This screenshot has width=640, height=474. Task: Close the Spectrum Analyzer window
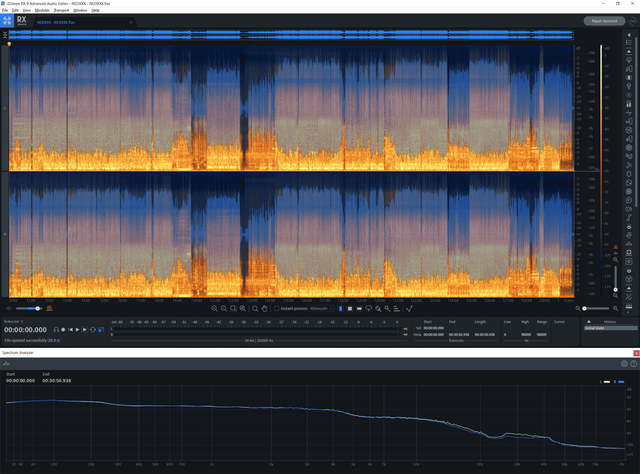(x=636, y=353)
